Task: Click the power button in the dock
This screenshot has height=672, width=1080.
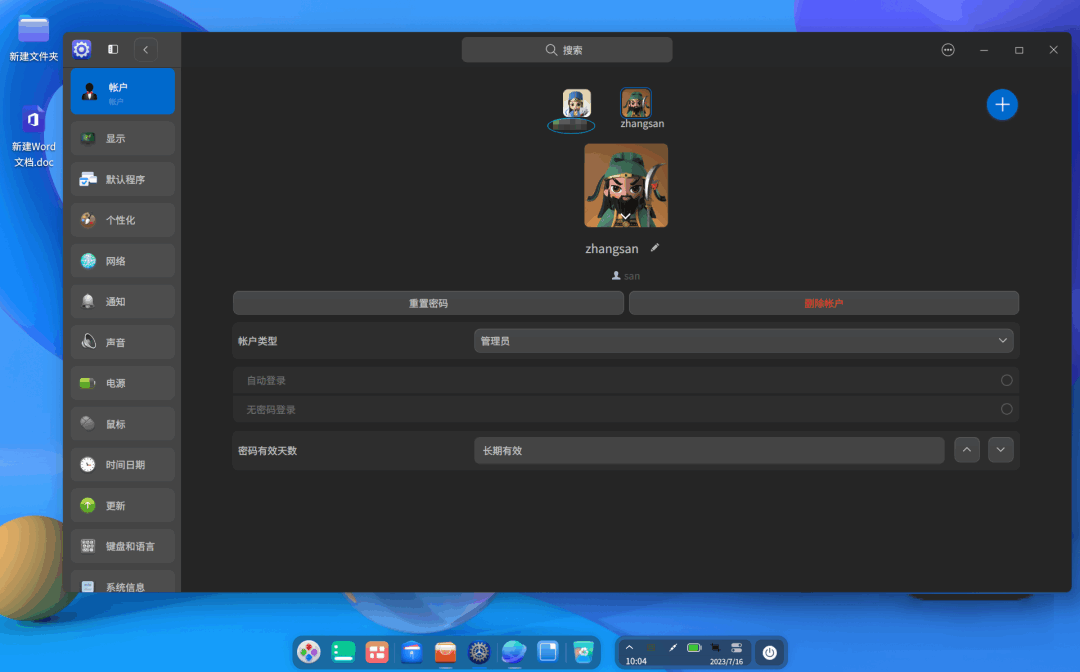Action: [x=769, y=652]
